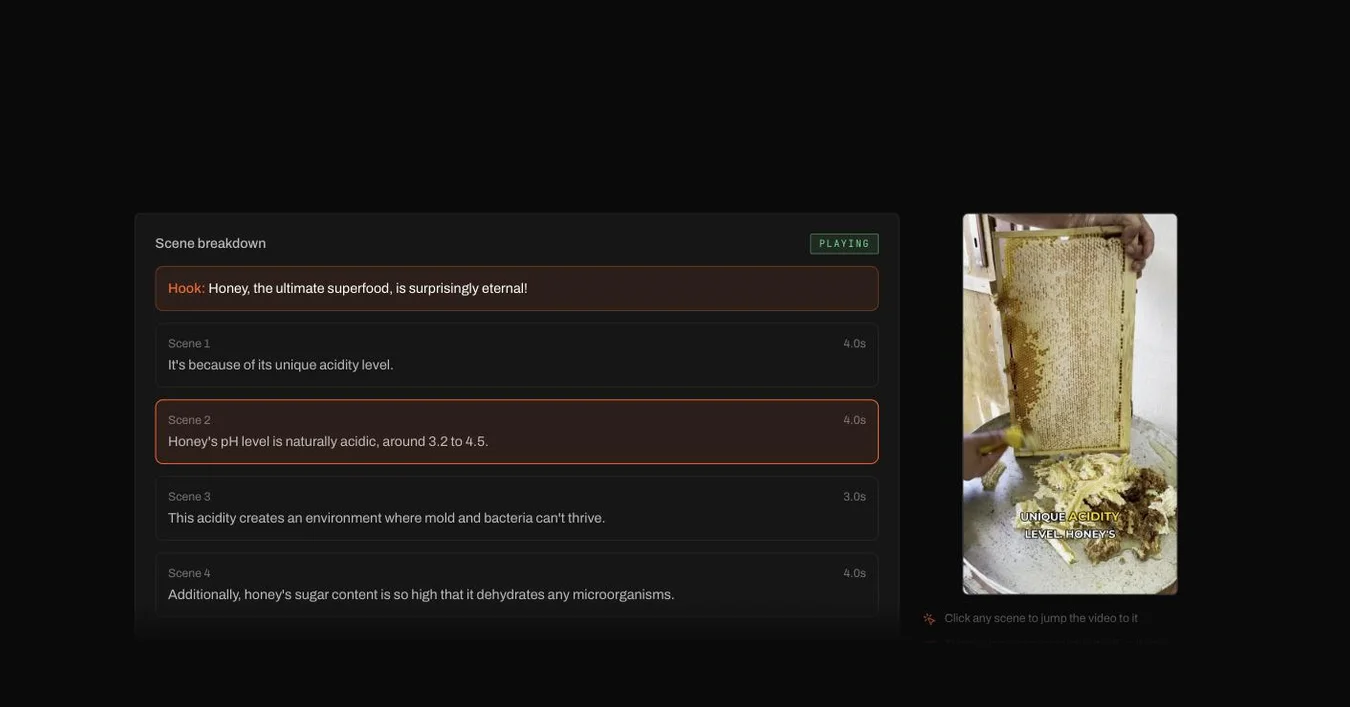Click the 'Scene 2' label

[x=189, y=420]
